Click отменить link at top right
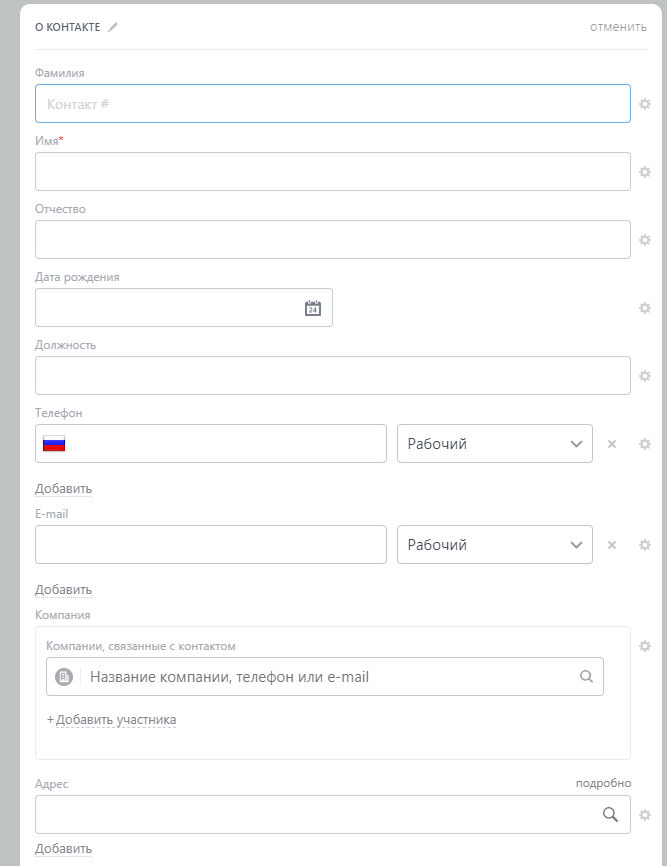The image size is (667, 866). click(618, 27)
